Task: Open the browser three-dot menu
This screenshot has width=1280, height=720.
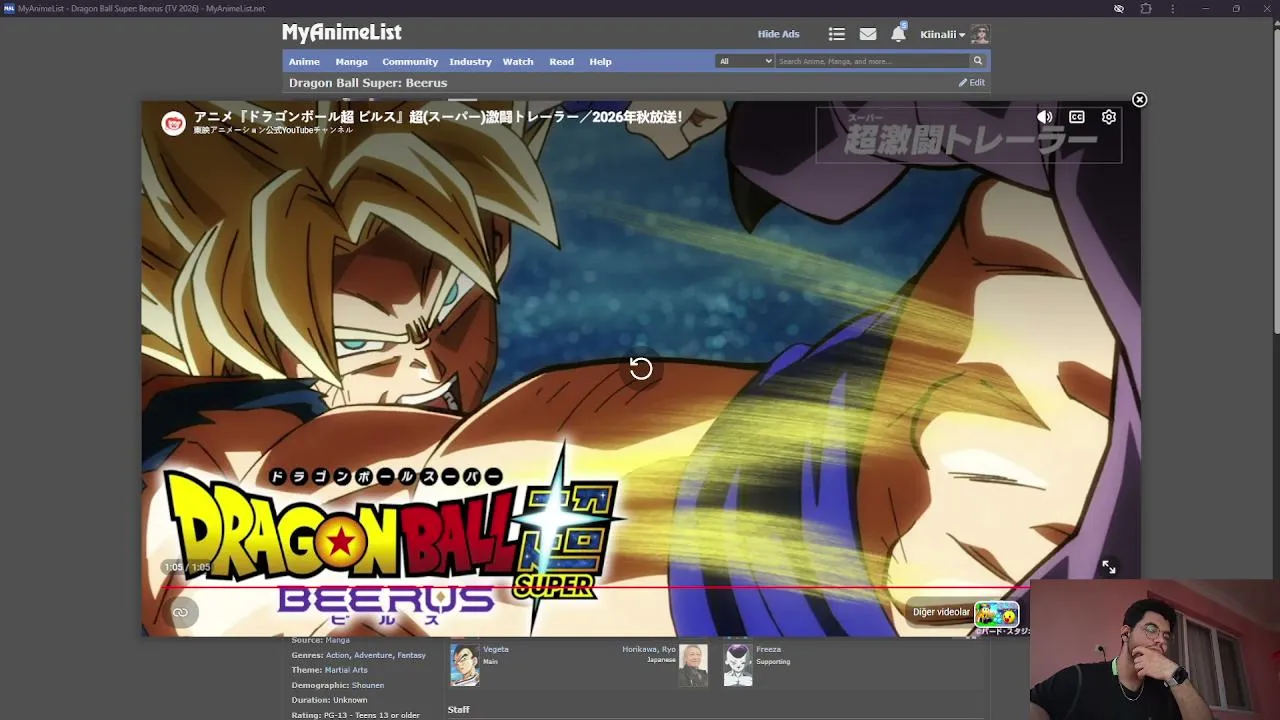Action: tap(1173, 8)
